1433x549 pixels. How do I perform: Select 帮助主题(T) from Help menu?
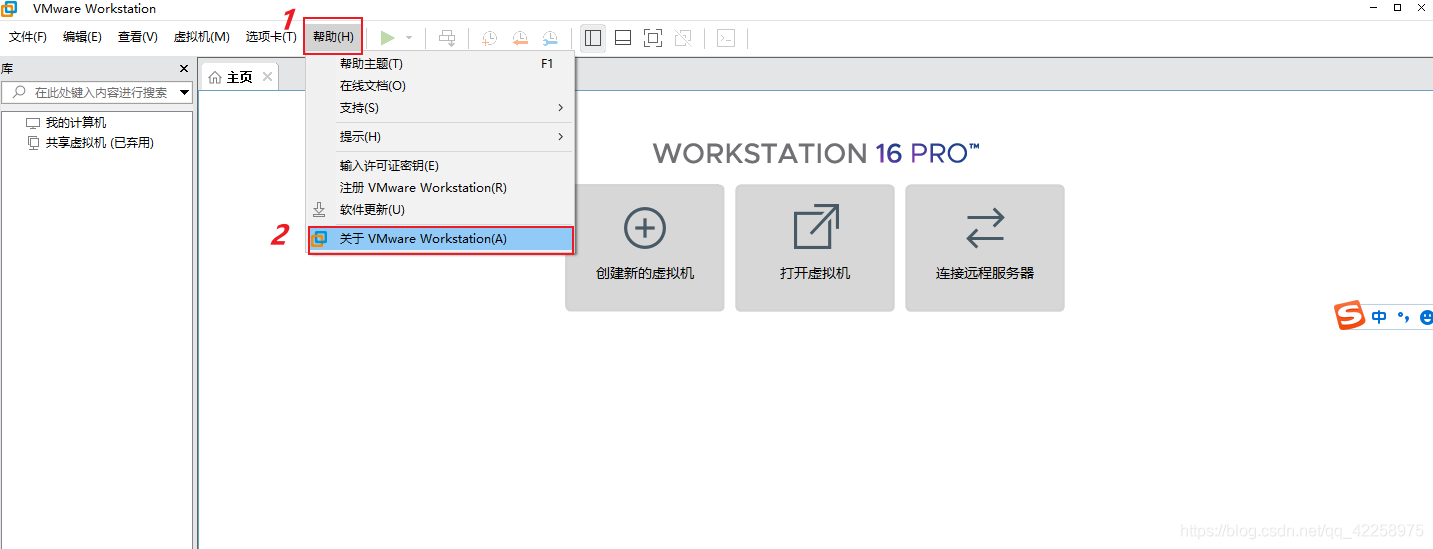440,63
